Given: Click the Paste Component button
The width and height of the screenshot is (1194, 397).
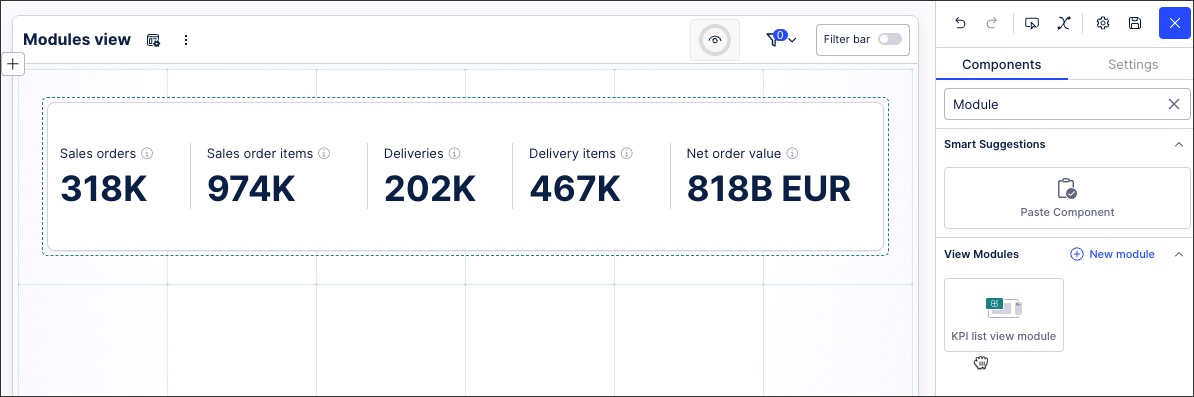Looking at the screenshot, I should coord(1067,198).
